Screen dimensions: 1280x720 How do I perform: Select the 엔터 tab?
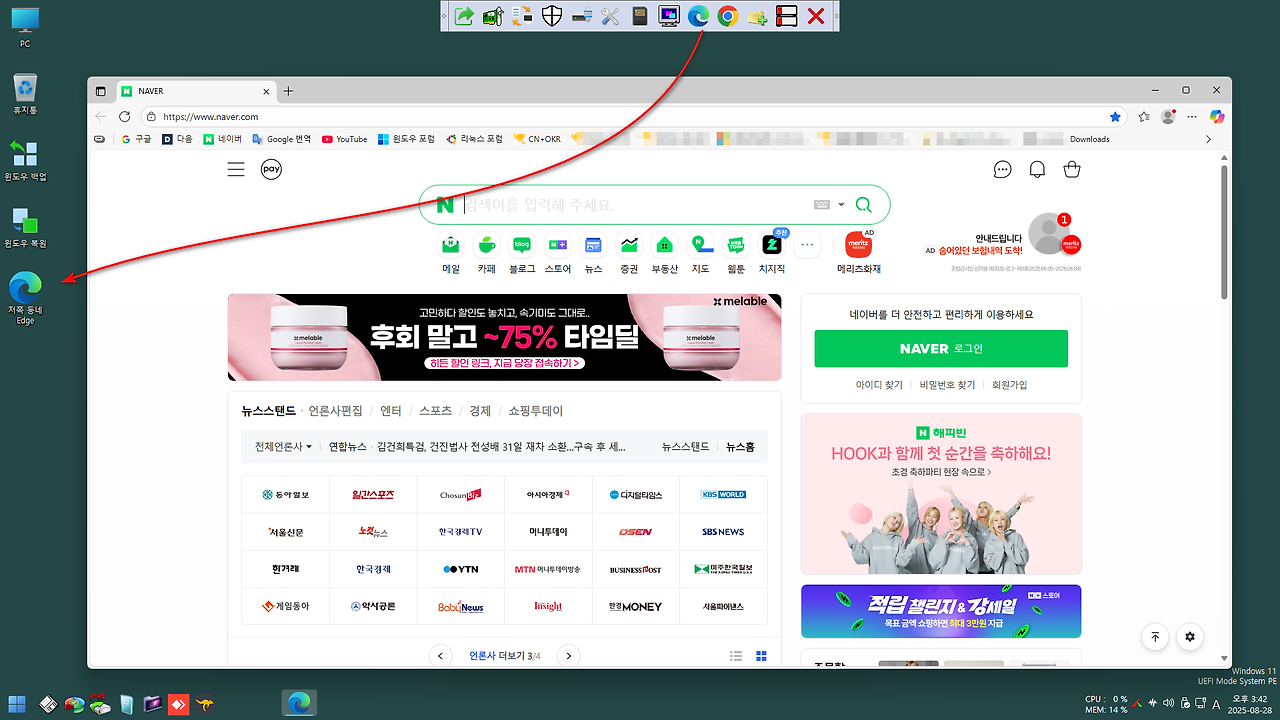(x=391, y=411)
